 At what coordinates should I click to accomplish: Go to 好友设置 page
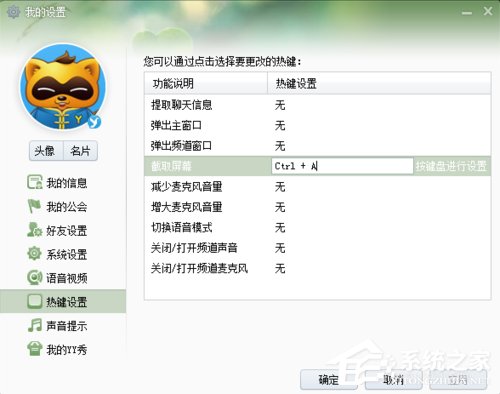click(x=63, y=230)
